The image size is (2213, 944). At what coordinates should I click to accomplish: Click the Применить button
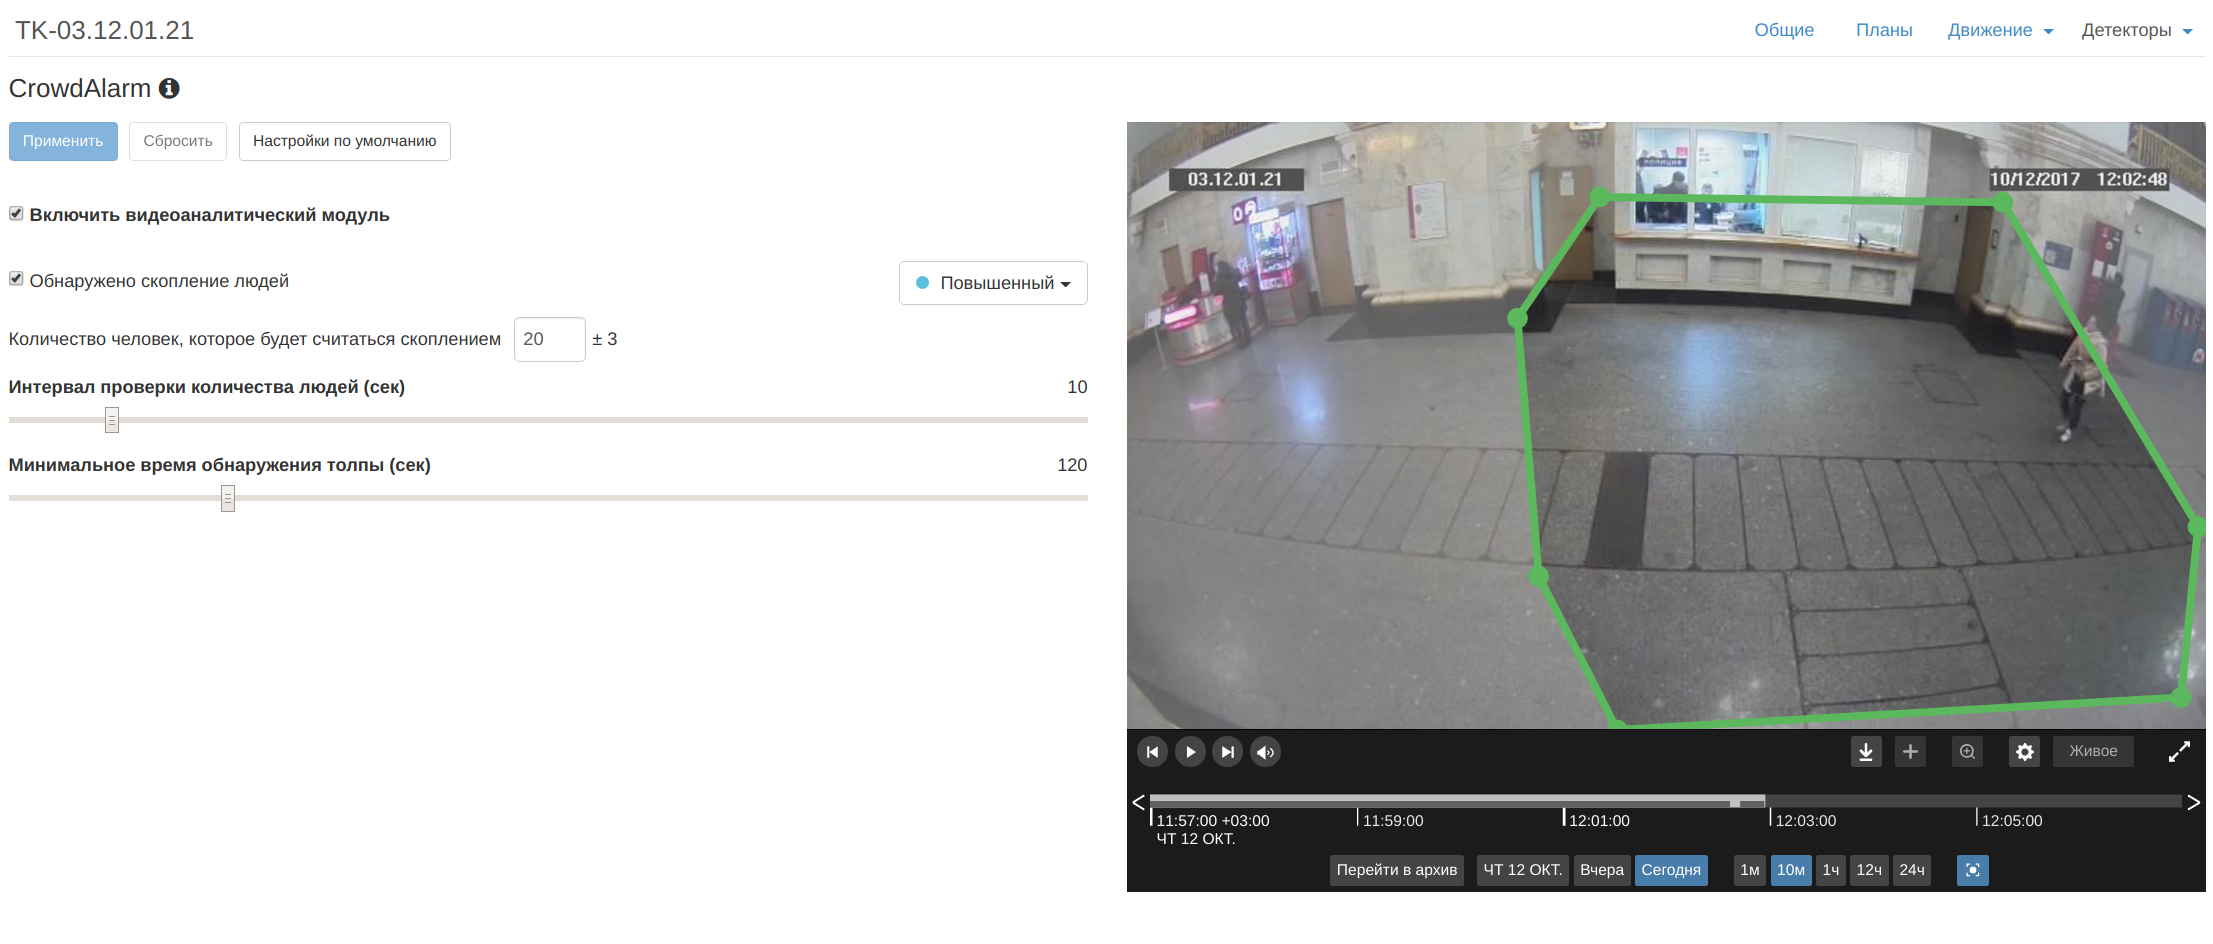pos(63,141)
